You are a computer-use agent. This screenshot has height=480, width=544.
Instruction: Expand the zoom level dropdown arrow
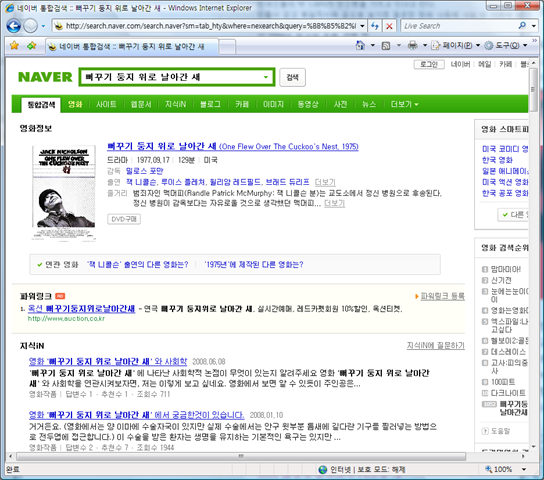[x=524, y=470]
